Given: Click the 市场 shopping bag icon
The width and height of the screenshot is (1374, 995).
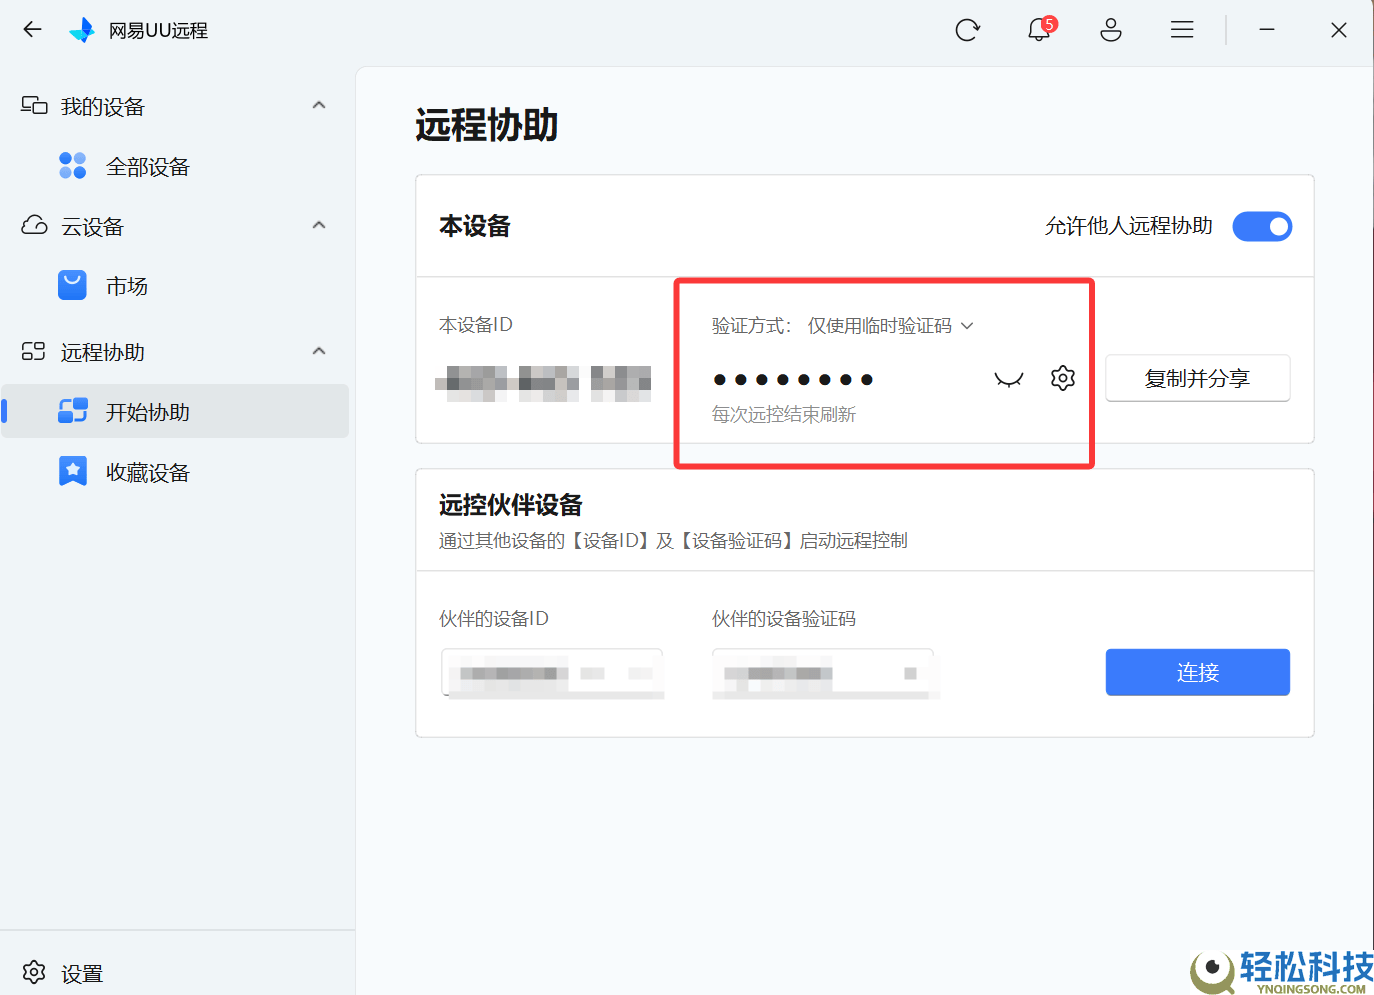Looking at the screenshot, I should [x=73, y=286].
